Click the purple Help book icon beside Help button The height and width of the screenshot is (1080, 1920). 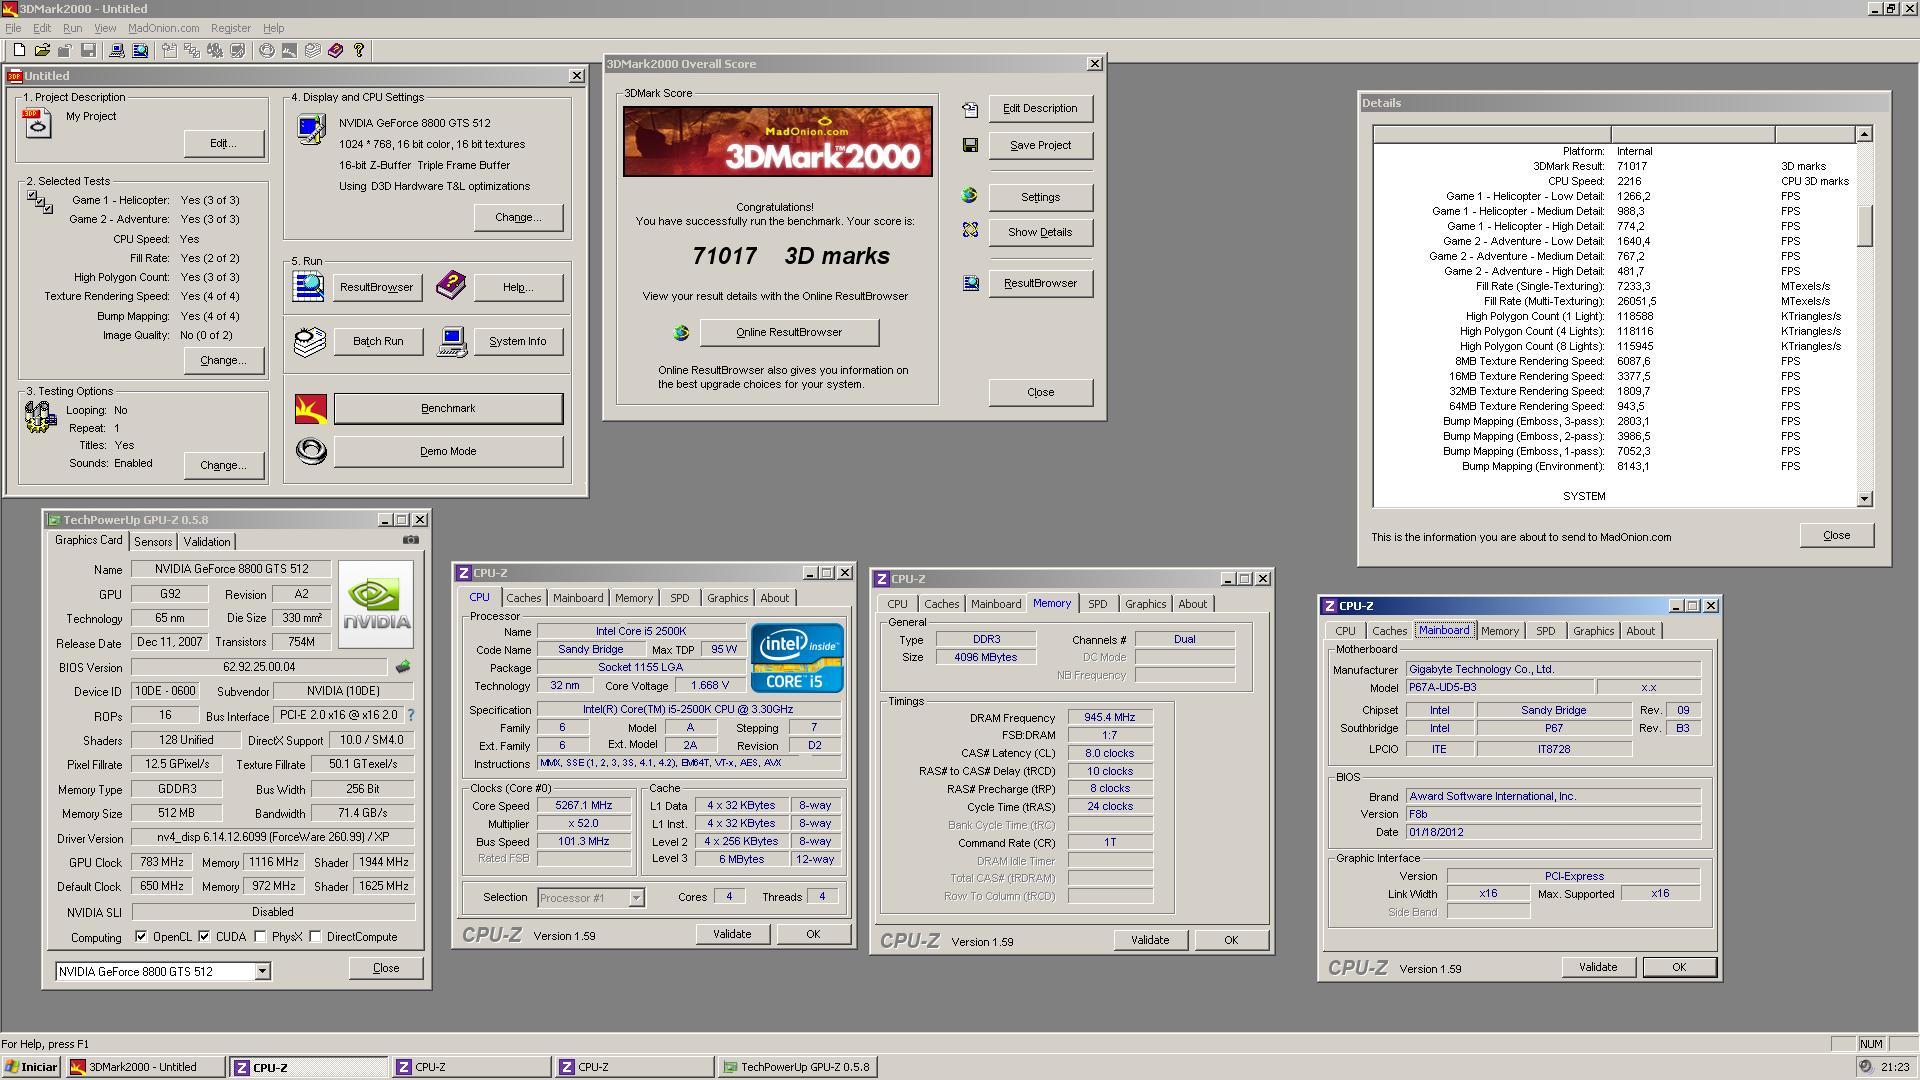pos(451,285)
